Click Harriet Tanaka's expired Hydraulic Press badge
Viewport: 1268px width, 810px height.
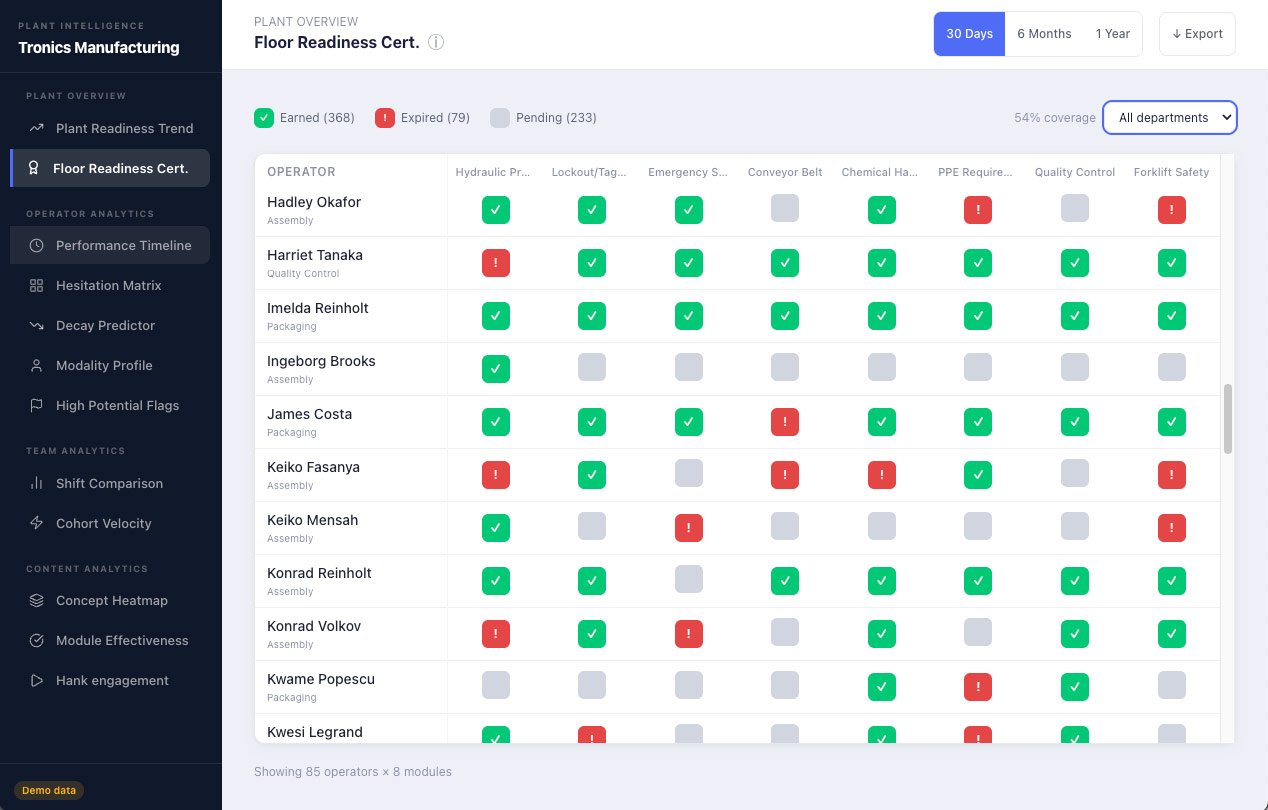tap(496, 263)
